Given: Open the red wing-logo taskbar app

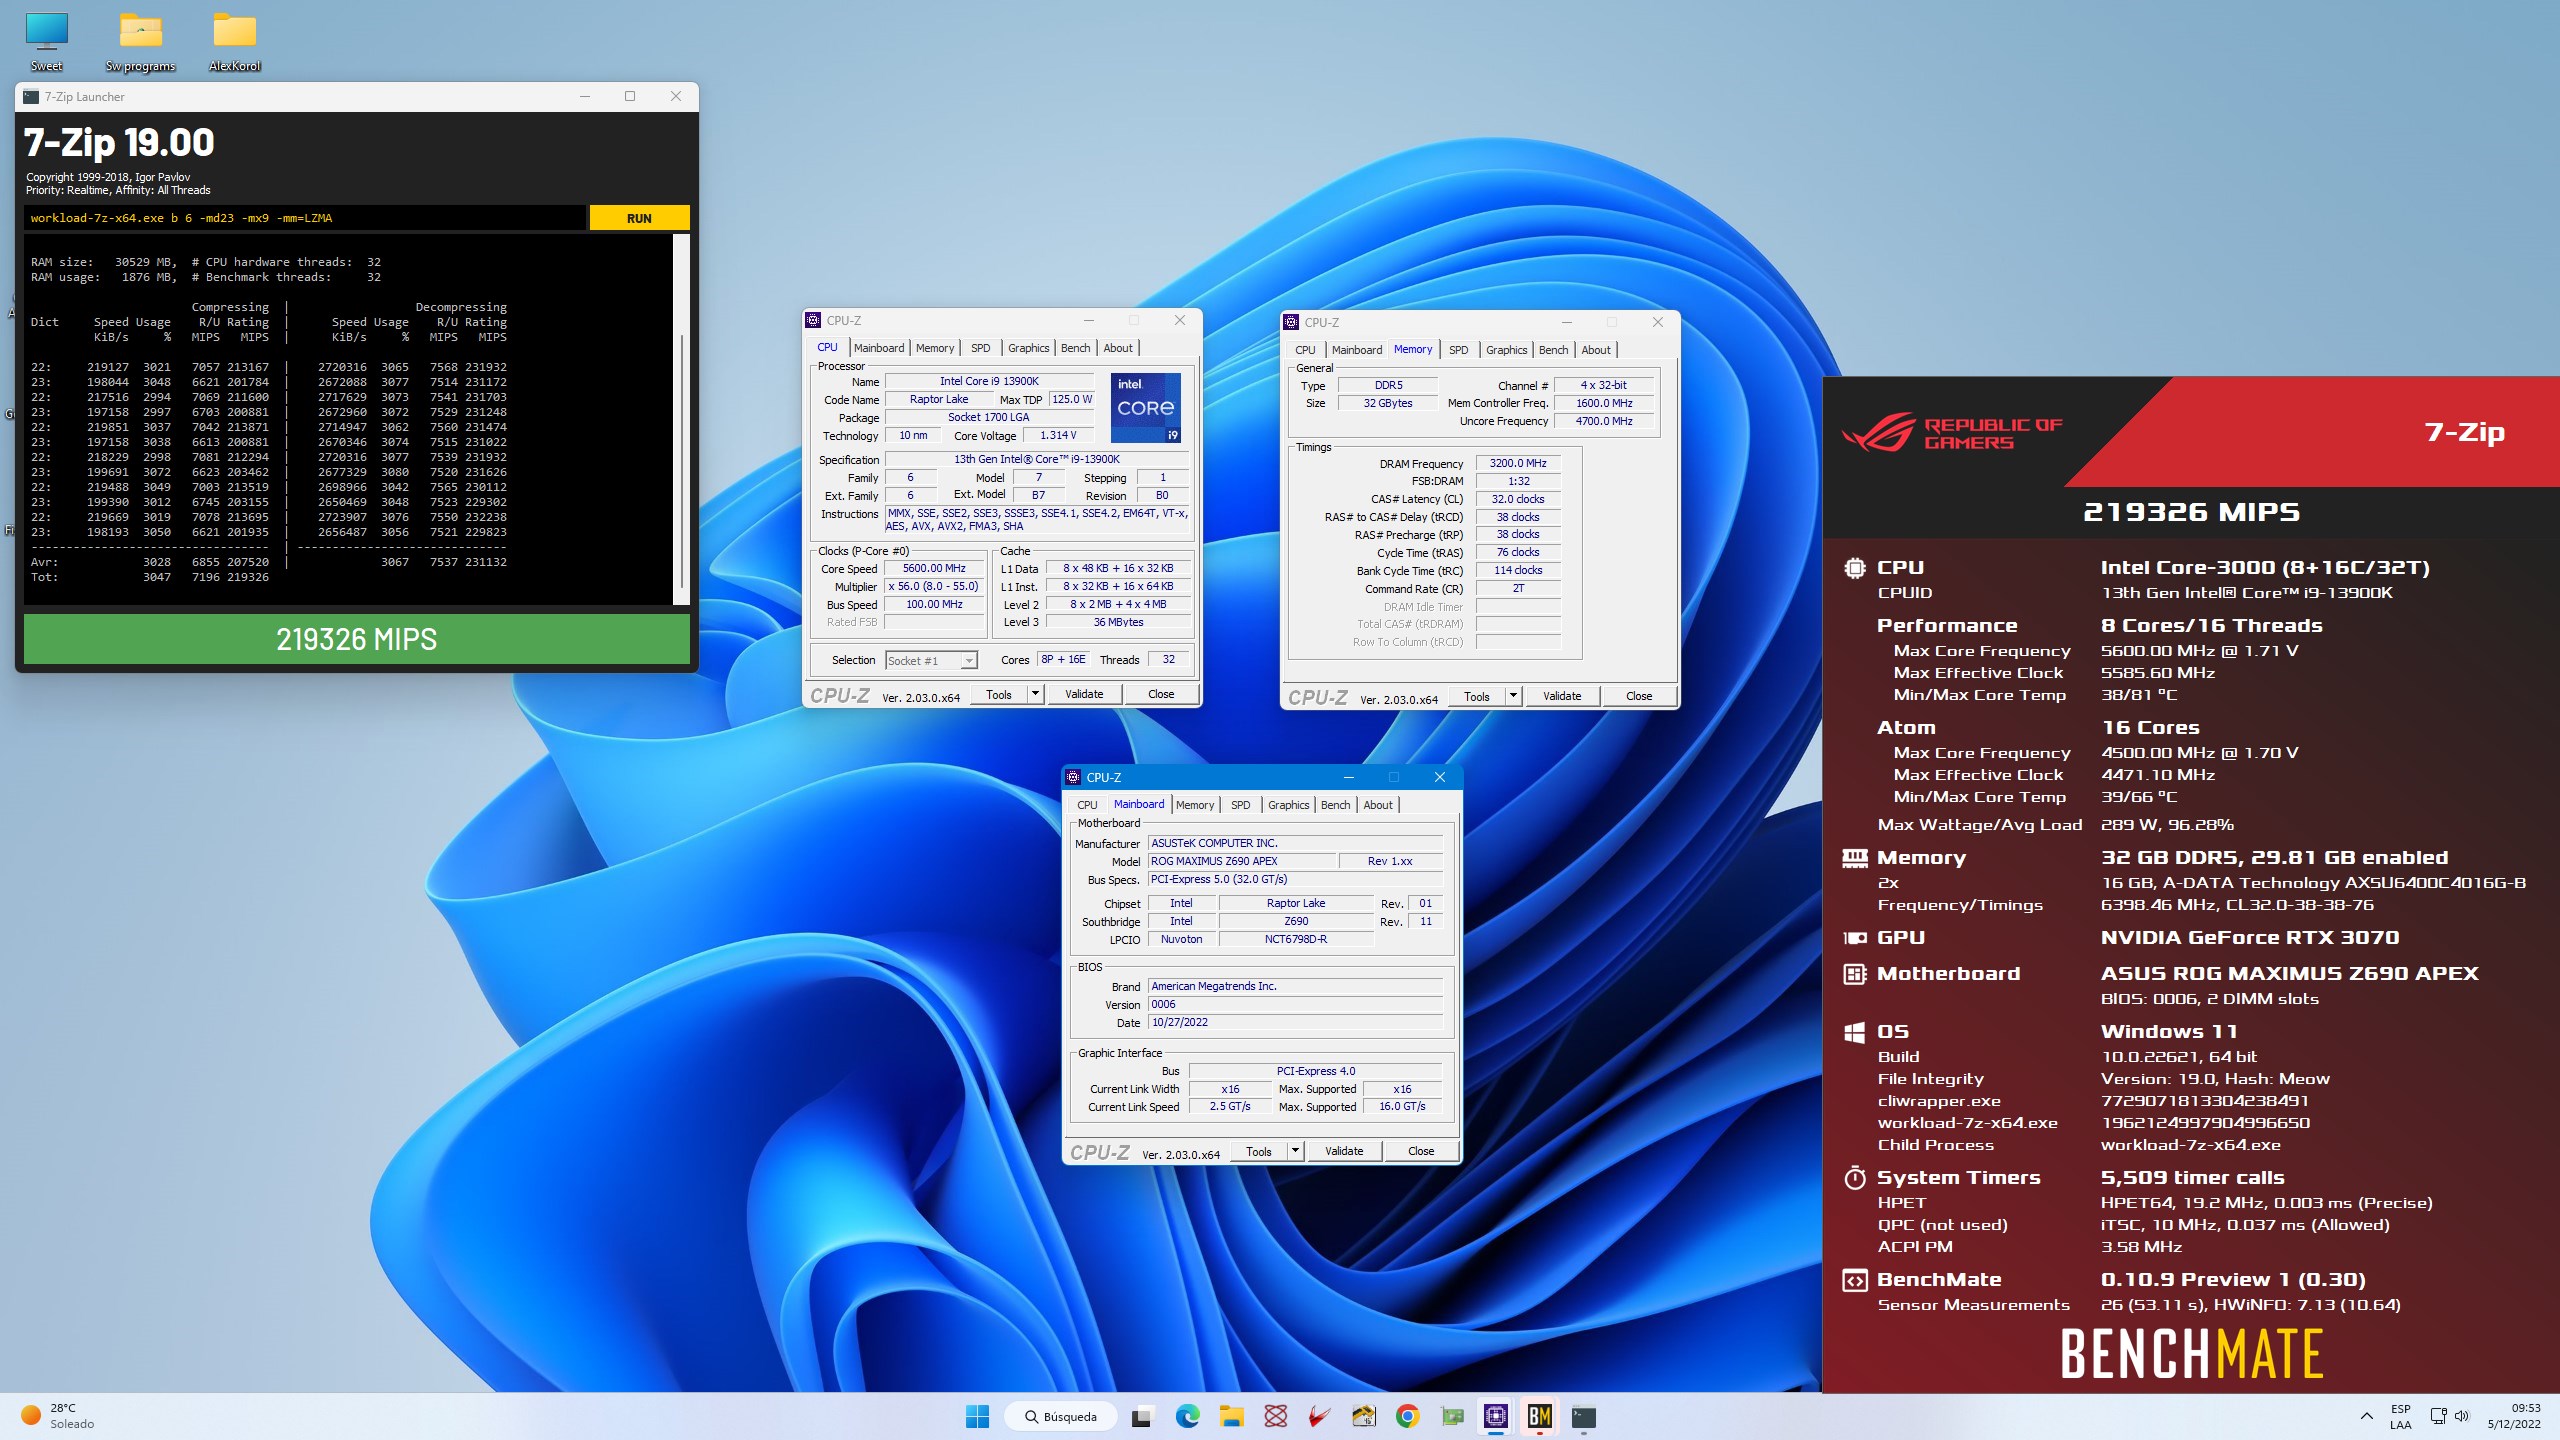Looking at the screenshot, I should coord(1319,1416).
